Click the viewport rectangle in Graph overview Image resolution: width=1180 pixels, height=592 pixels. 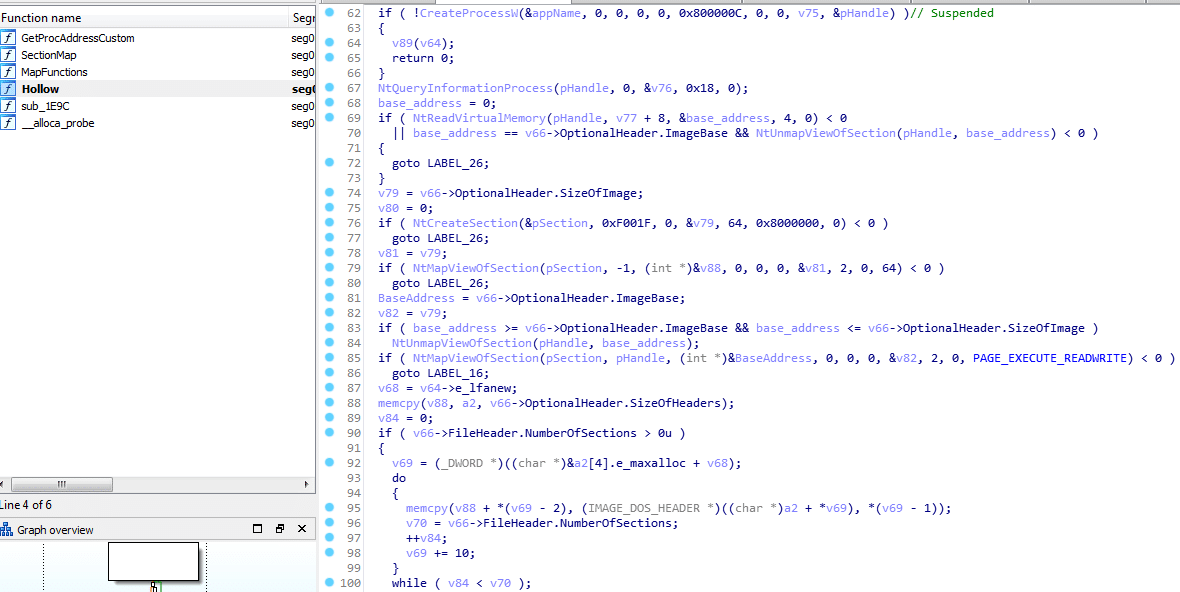tap(154, 561)
